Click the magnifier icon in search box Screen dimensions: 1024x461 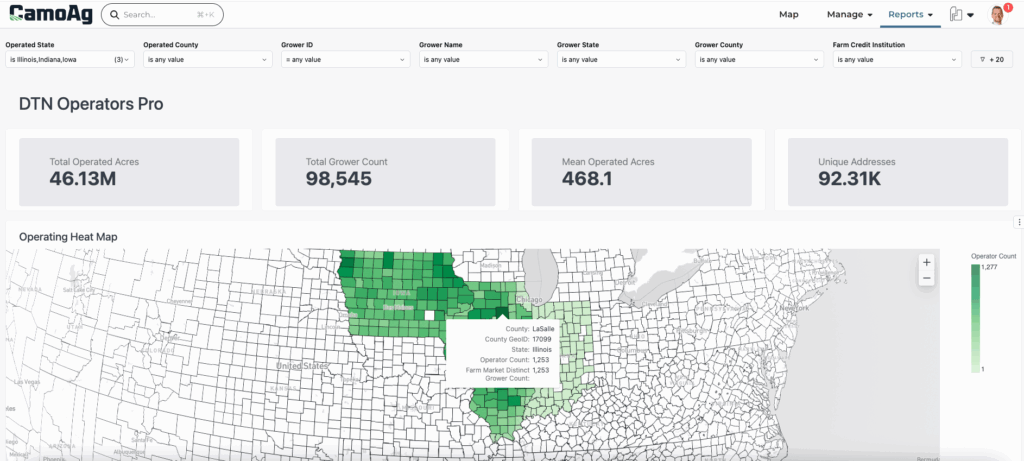(114, 14)
